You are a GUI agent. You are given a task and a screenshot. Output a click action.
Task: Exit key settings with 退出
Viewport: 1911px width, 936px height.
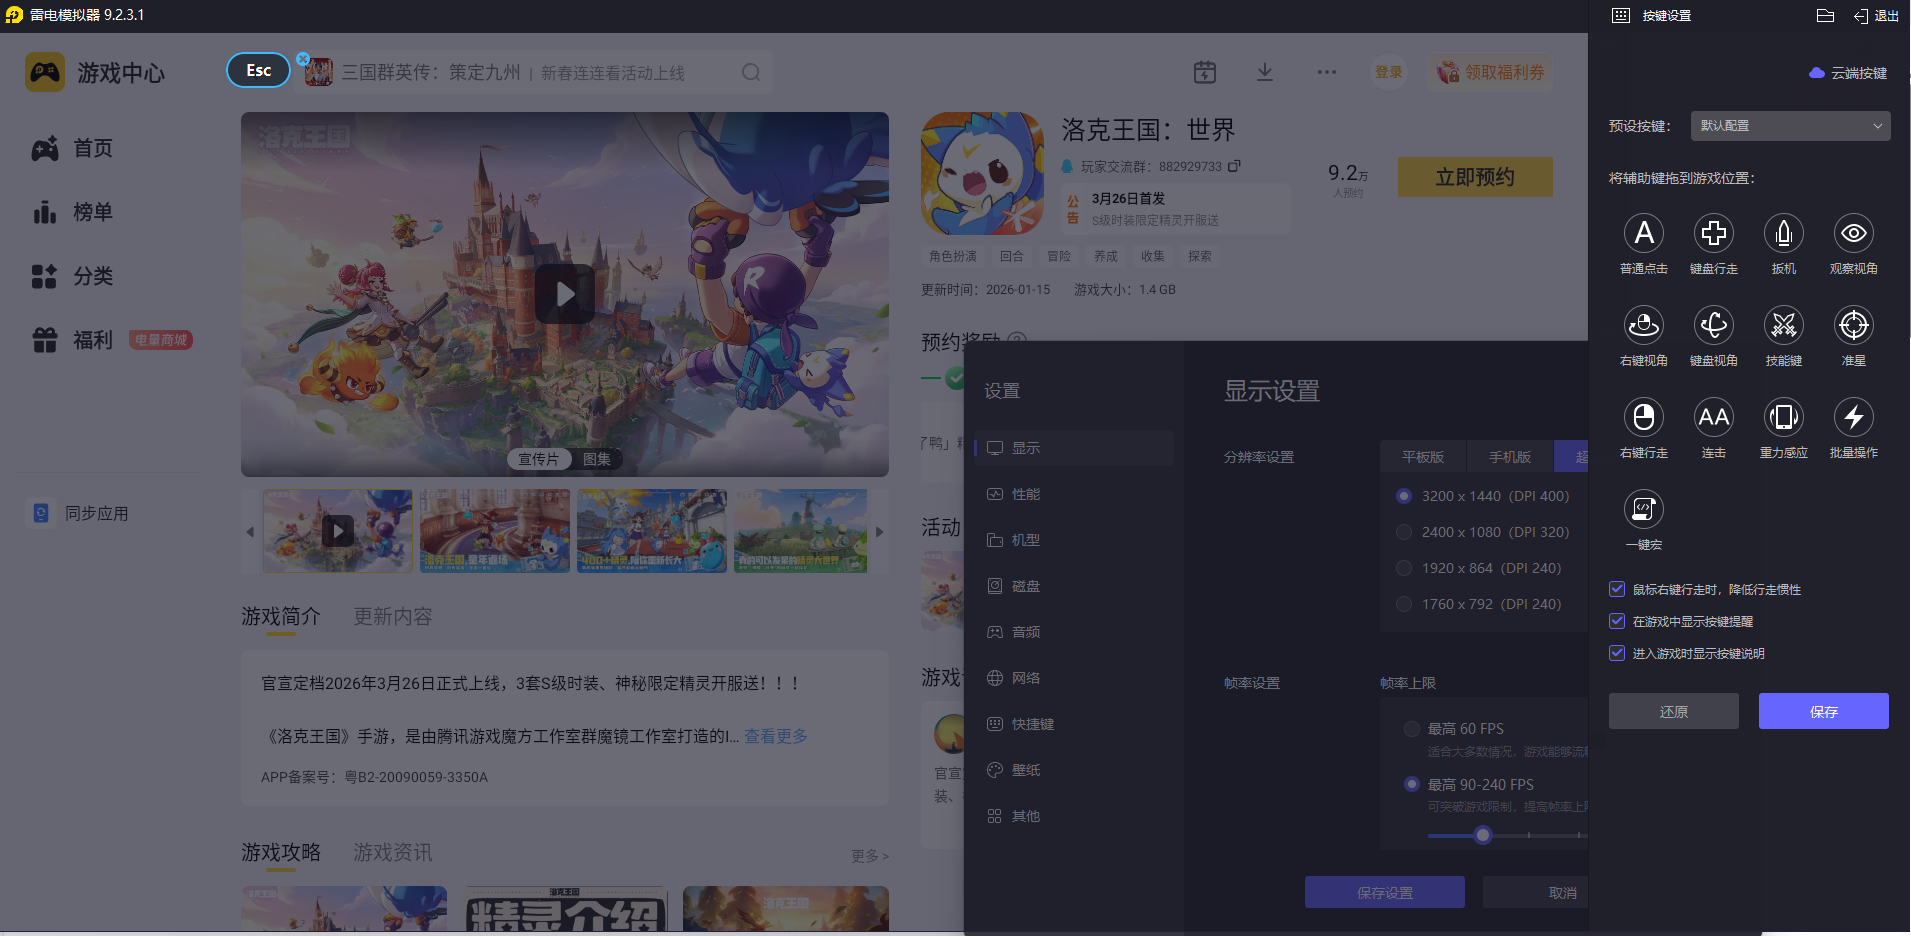(x=1876, y=15)
